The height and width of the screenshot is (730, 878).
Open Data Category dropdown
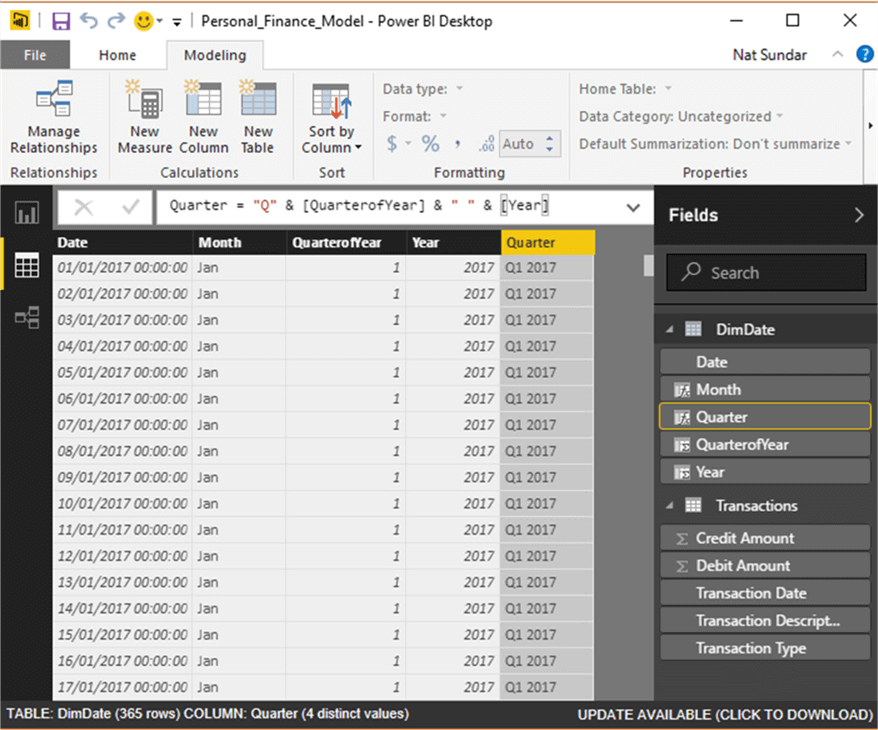(680, 116)
